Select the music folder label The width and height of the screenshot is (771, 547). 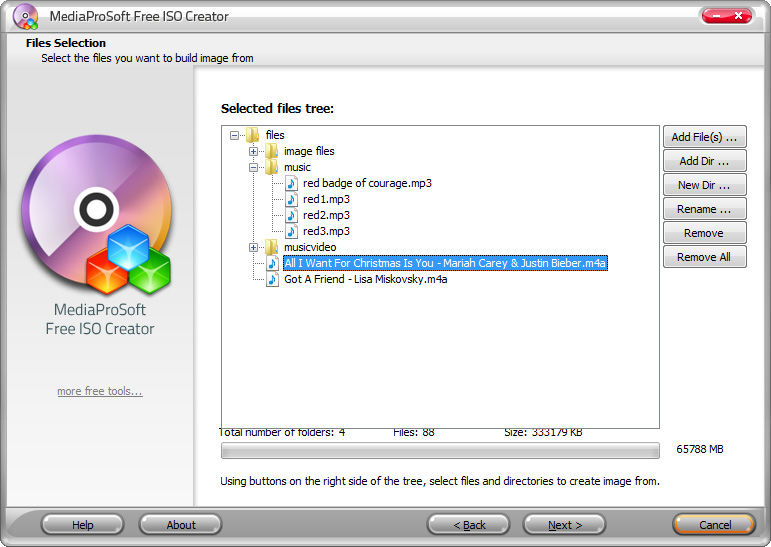click(x=297, y=167)
